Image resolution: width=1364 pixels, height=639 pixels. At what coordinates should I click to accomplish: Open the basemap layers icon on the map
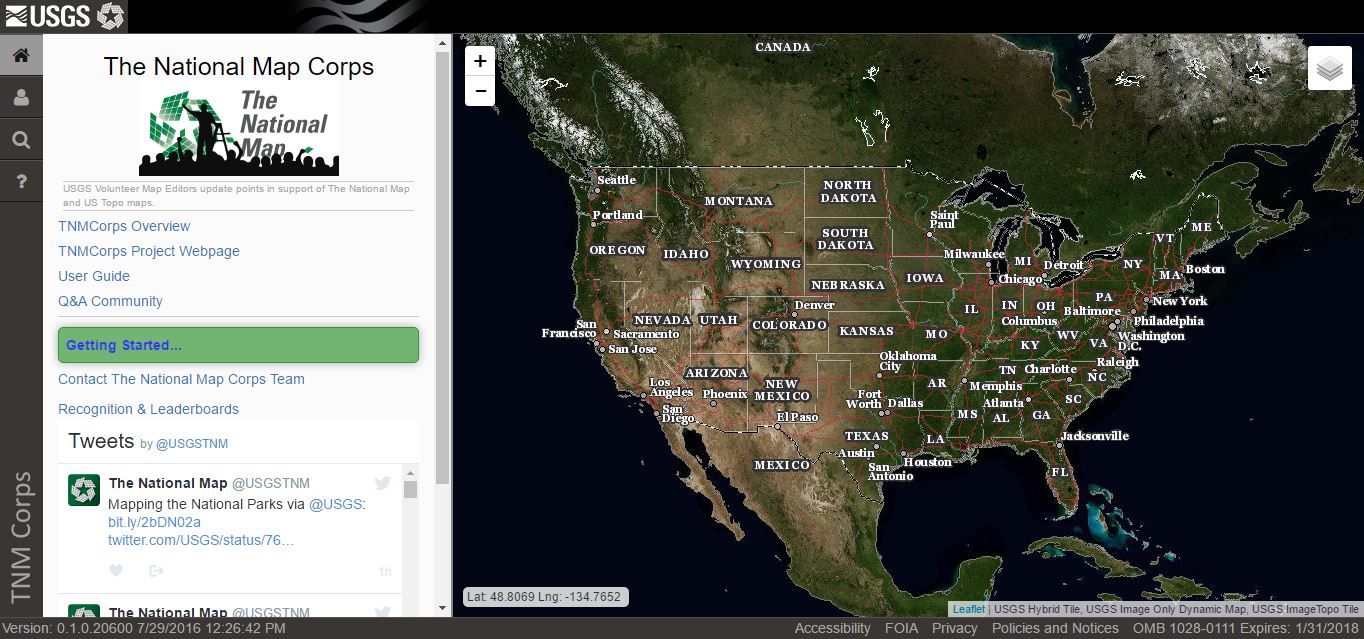click(1329, 68)
